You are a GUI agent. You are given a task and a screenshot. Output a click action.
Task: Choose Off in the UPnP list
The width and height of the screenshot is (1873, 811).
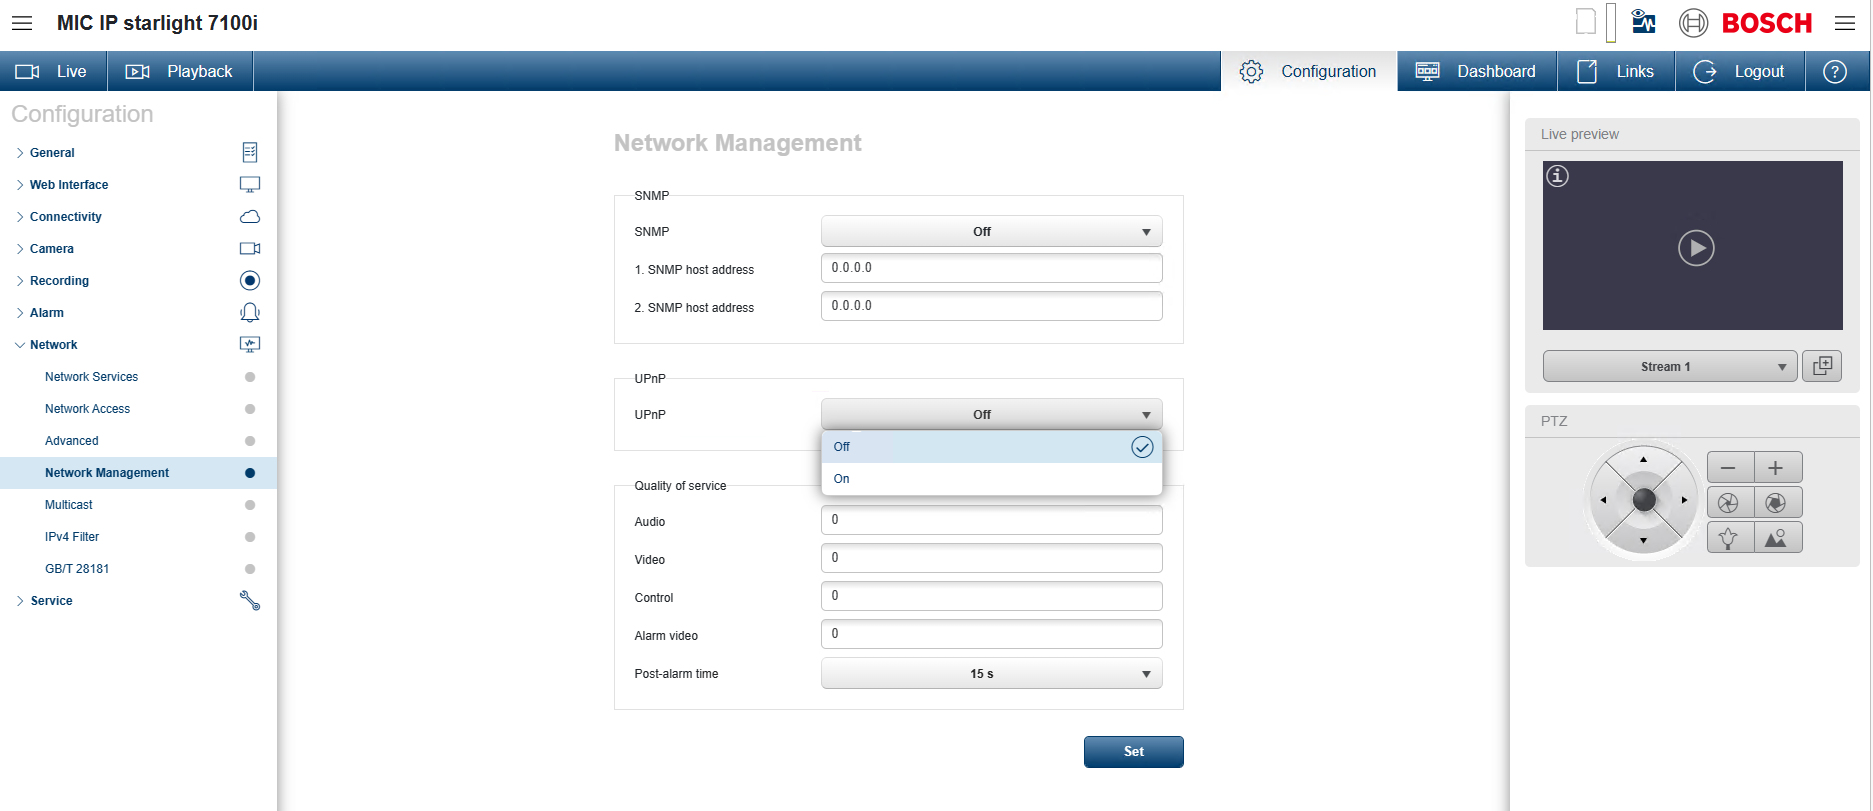tap(992, 447)
